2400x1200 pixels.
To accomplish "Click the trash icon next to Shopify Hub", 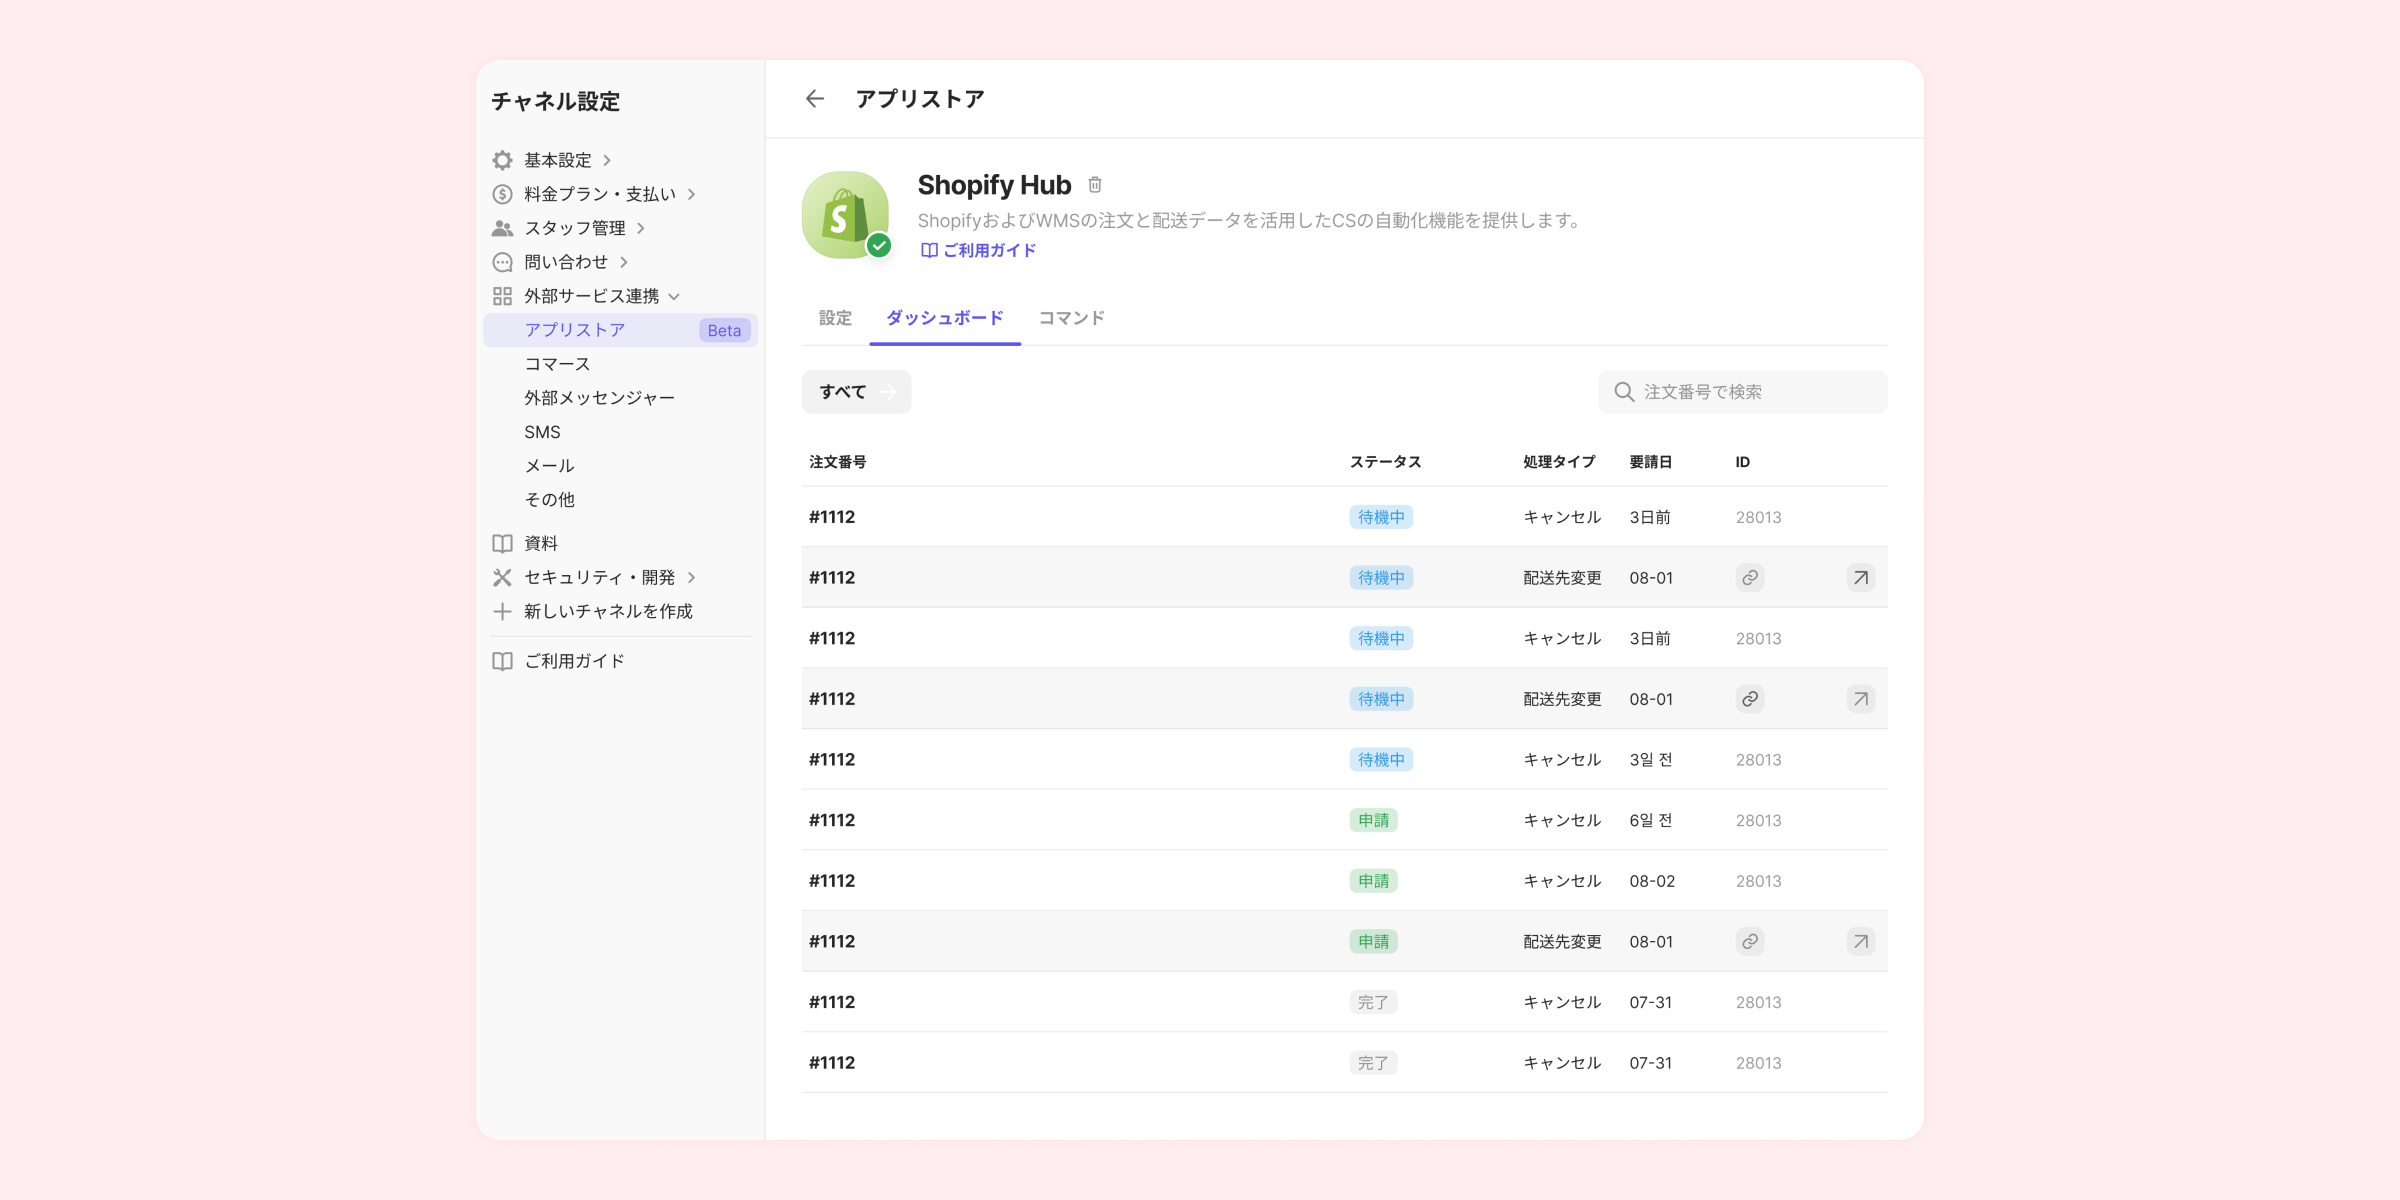I will pos(1095,185).
